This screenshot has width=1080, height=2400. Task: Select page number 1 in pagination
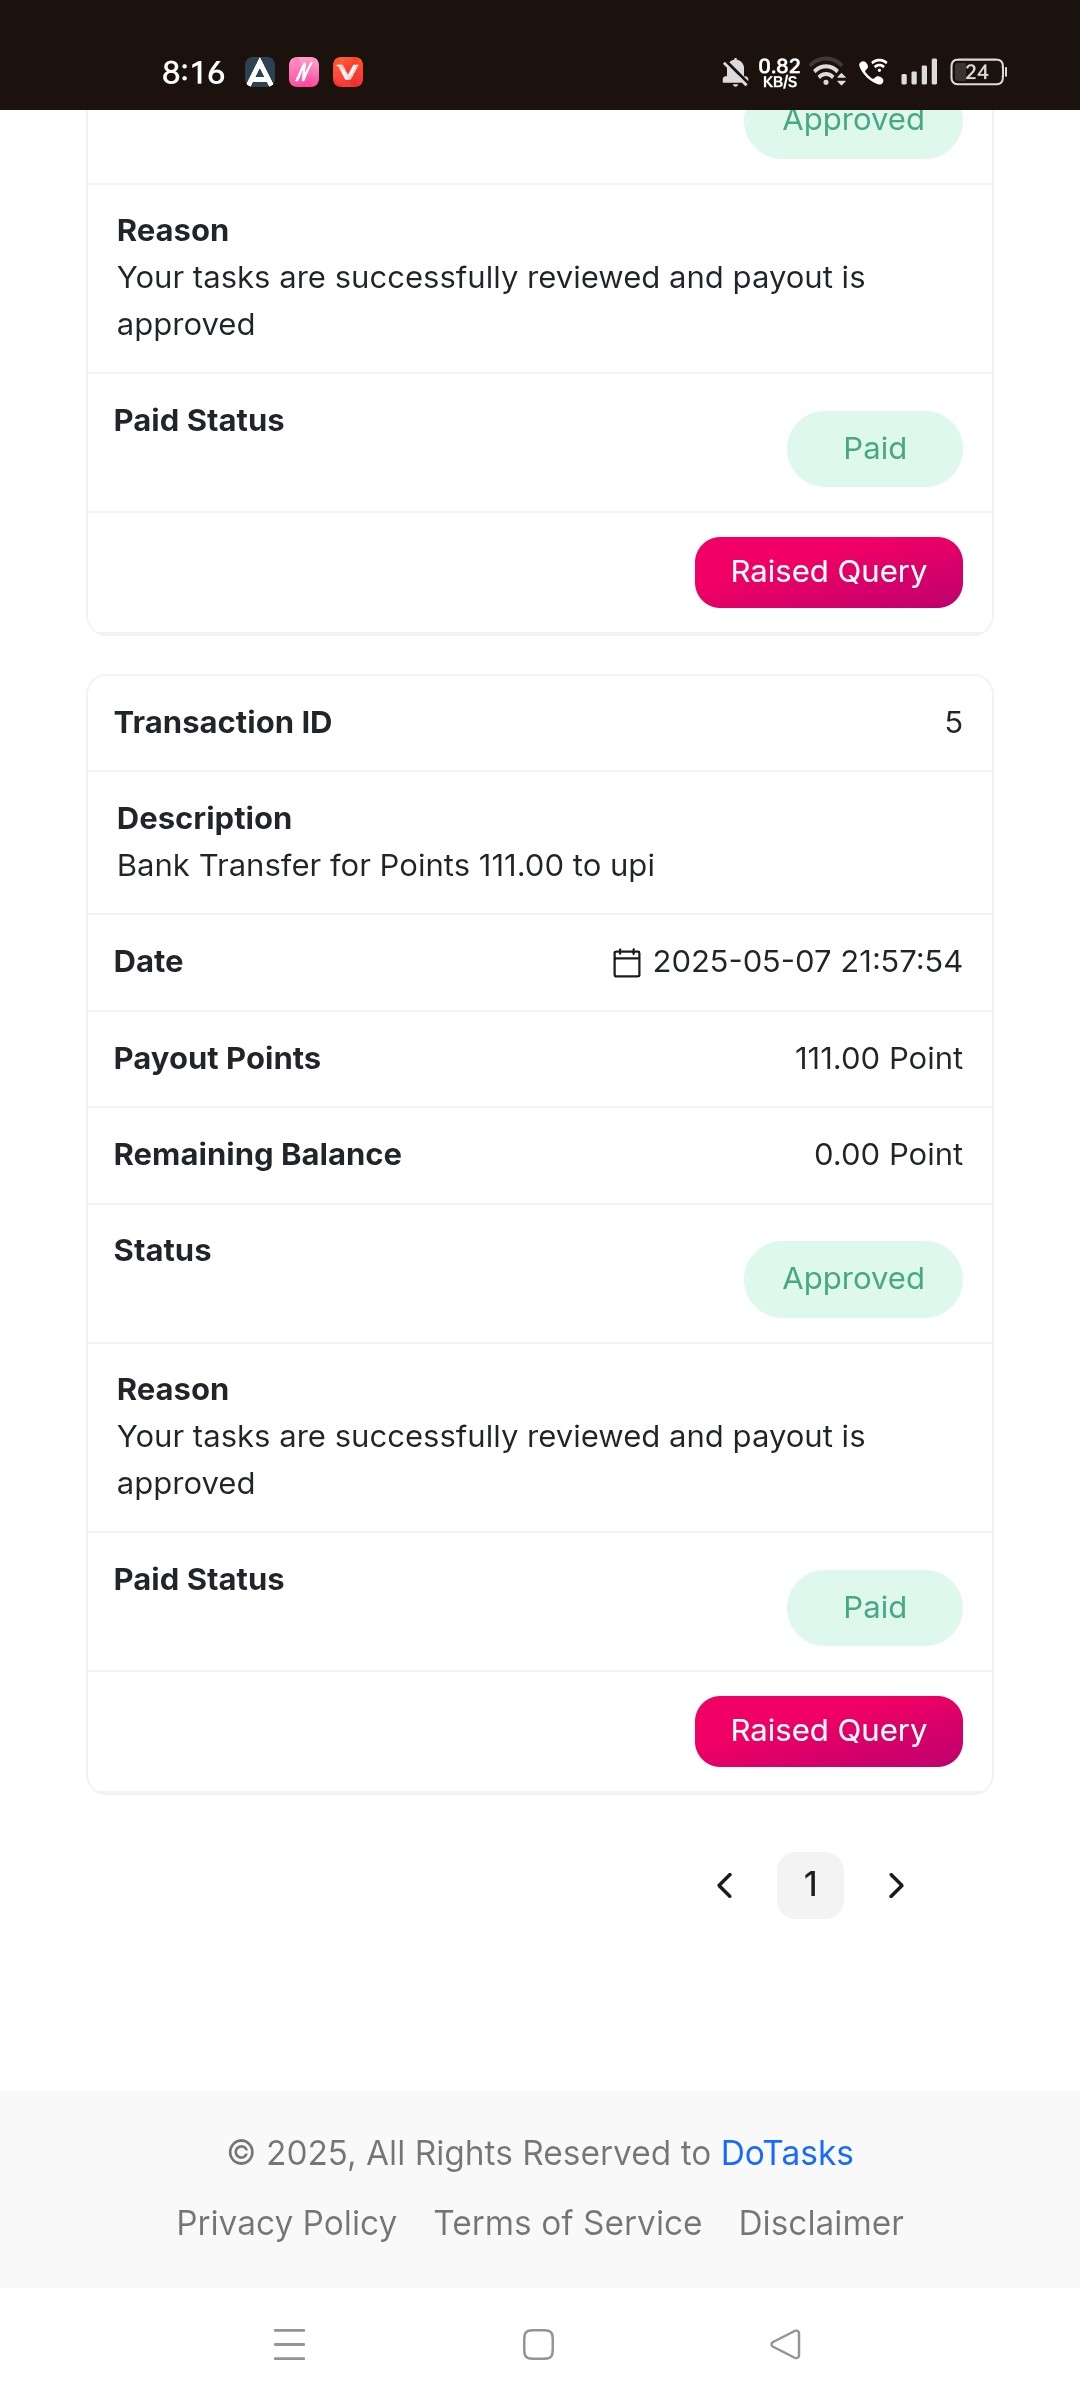pos(811,1885)
